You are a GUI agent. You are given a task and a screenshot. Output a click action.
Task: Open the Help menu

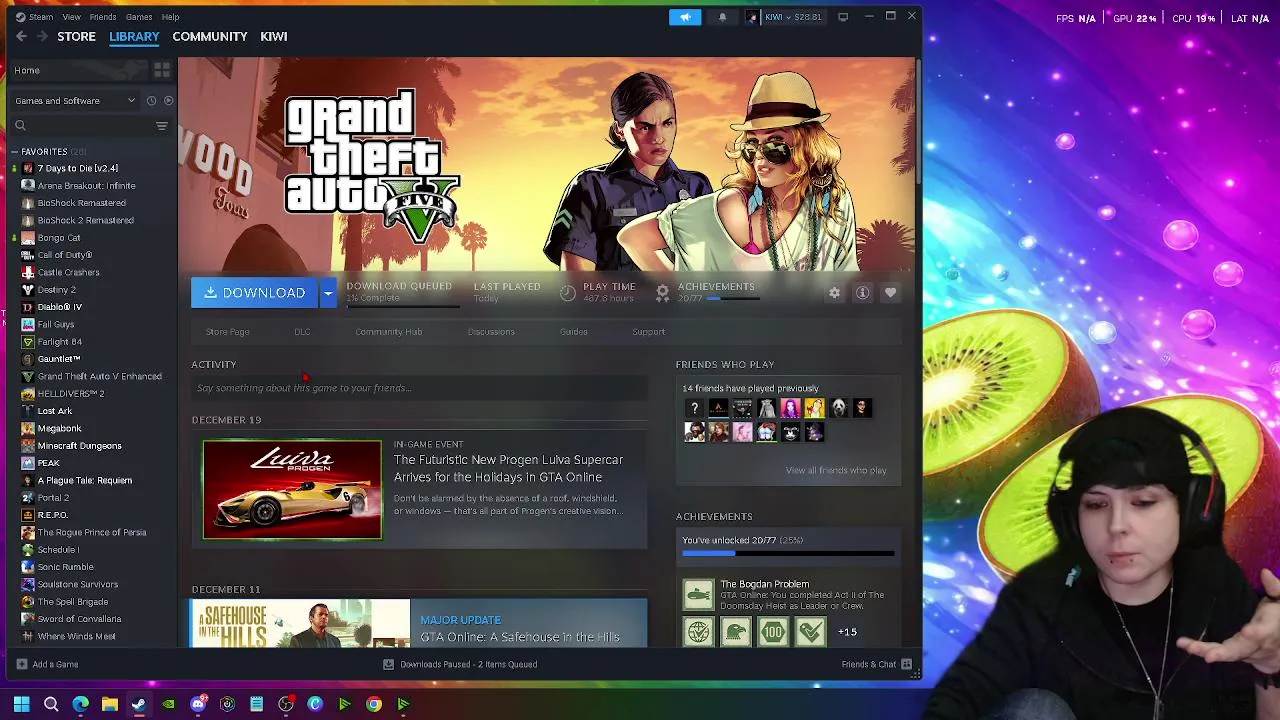[171, 17]
